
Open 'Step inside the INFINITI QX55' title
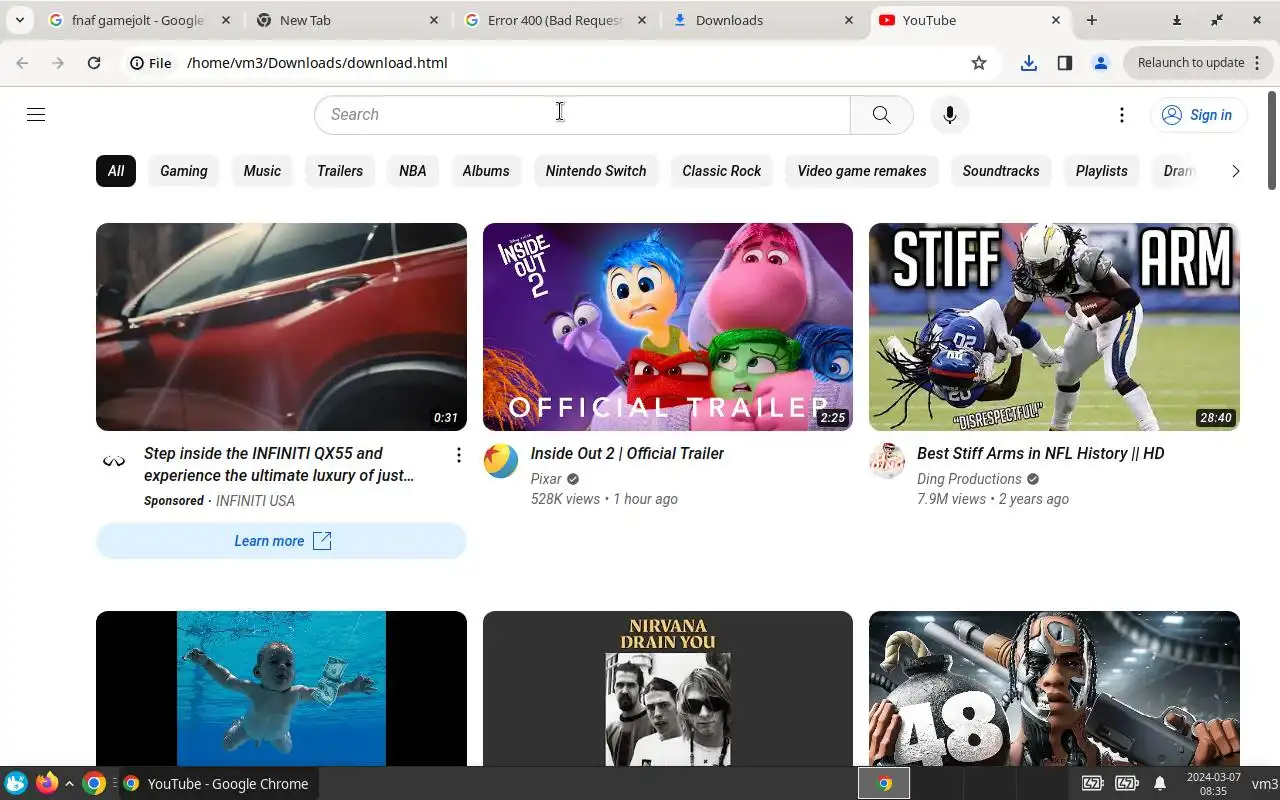[279, 465]
